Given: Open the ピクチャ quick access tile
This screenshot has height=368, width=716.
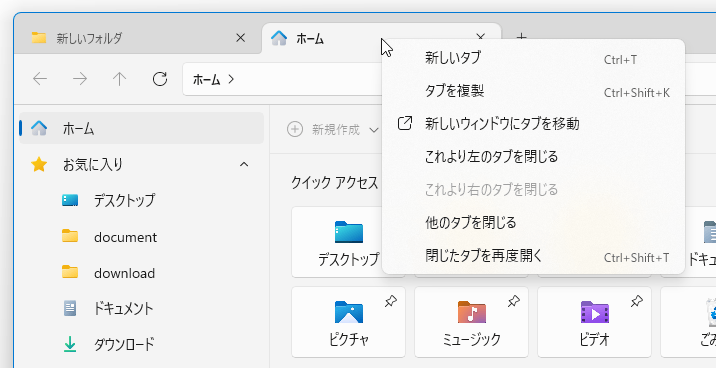Looking at the screenshot, I should click(348, 322).
